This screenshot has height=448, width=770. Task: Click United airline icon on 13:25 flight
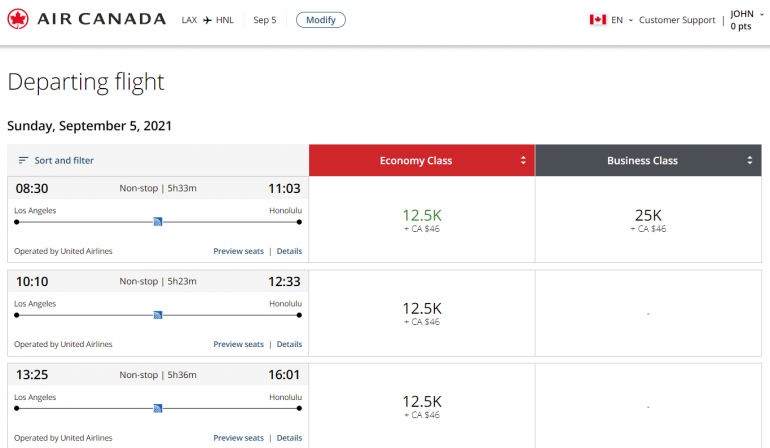click(x=158, y=408)
